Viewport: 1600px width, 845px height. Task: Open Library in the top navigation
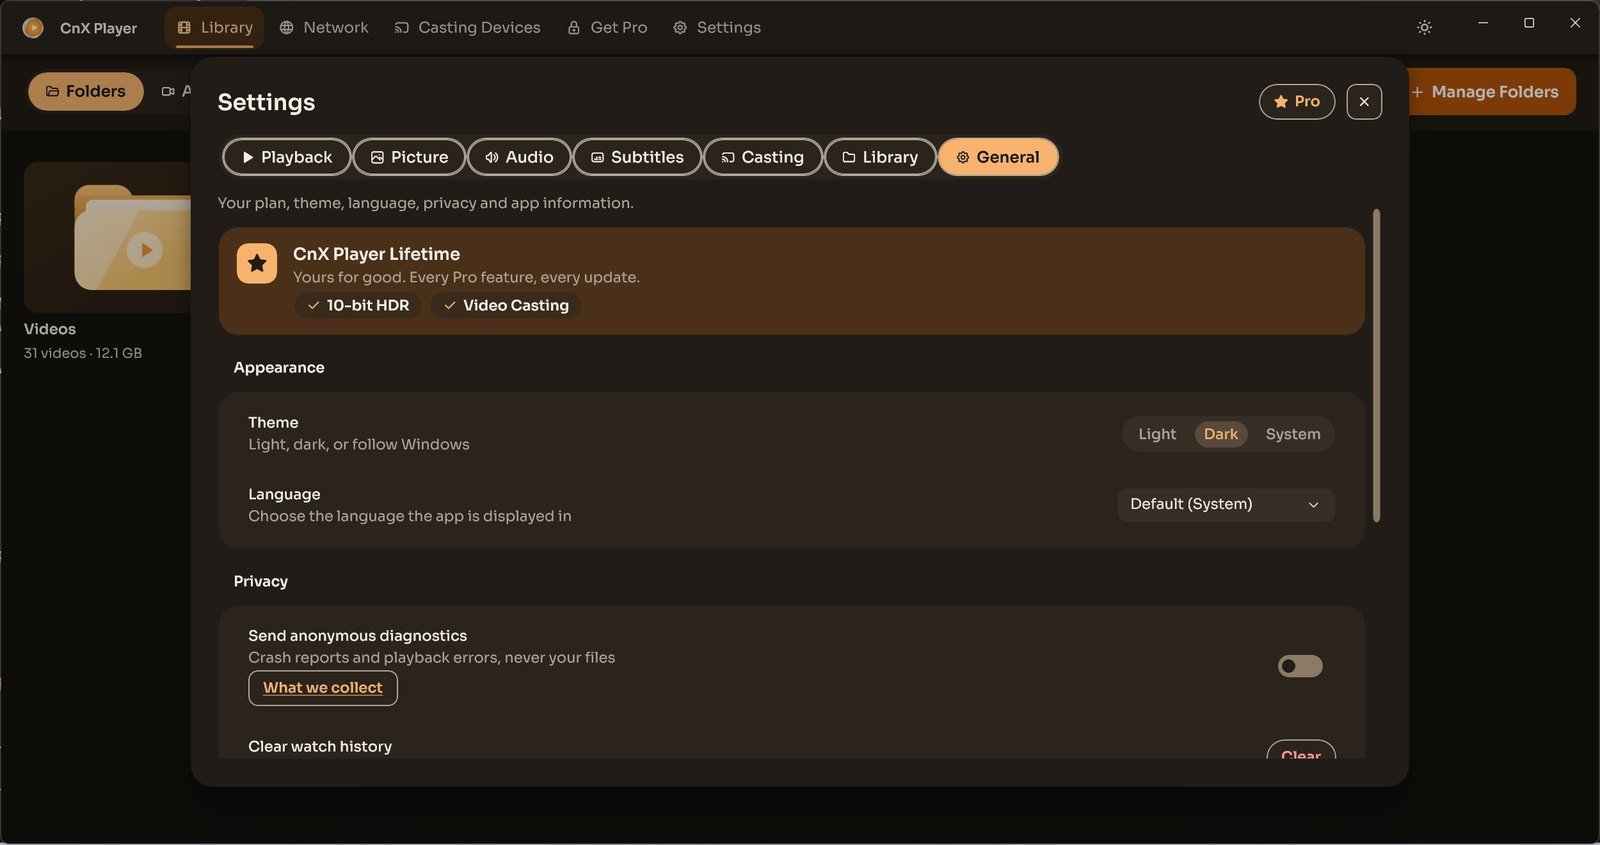(215, 28)
